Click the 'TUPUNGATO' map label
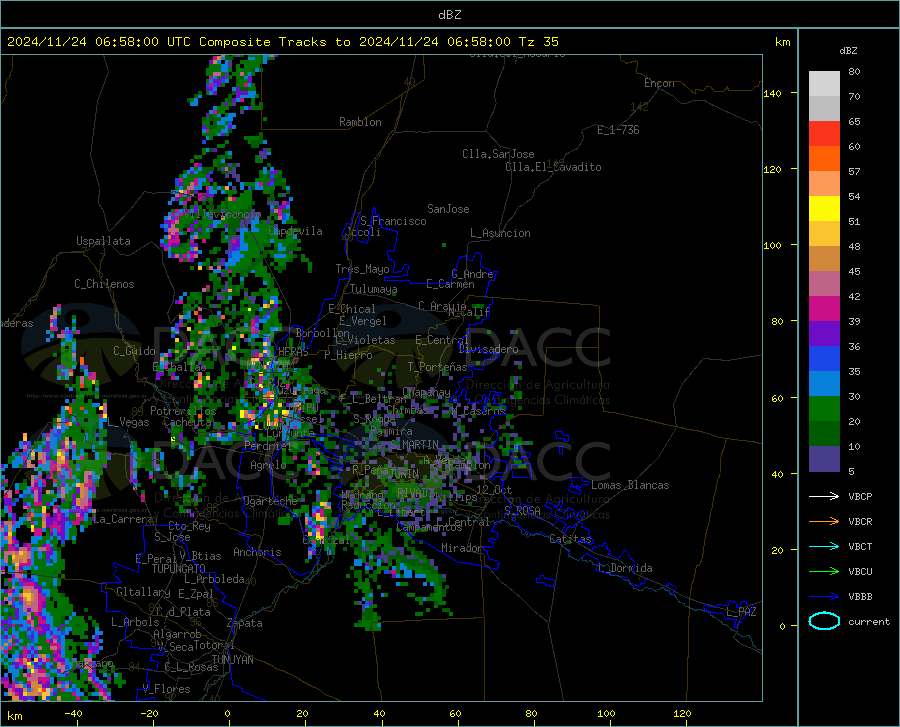This screenshot has height=727, width=900. 179,569
